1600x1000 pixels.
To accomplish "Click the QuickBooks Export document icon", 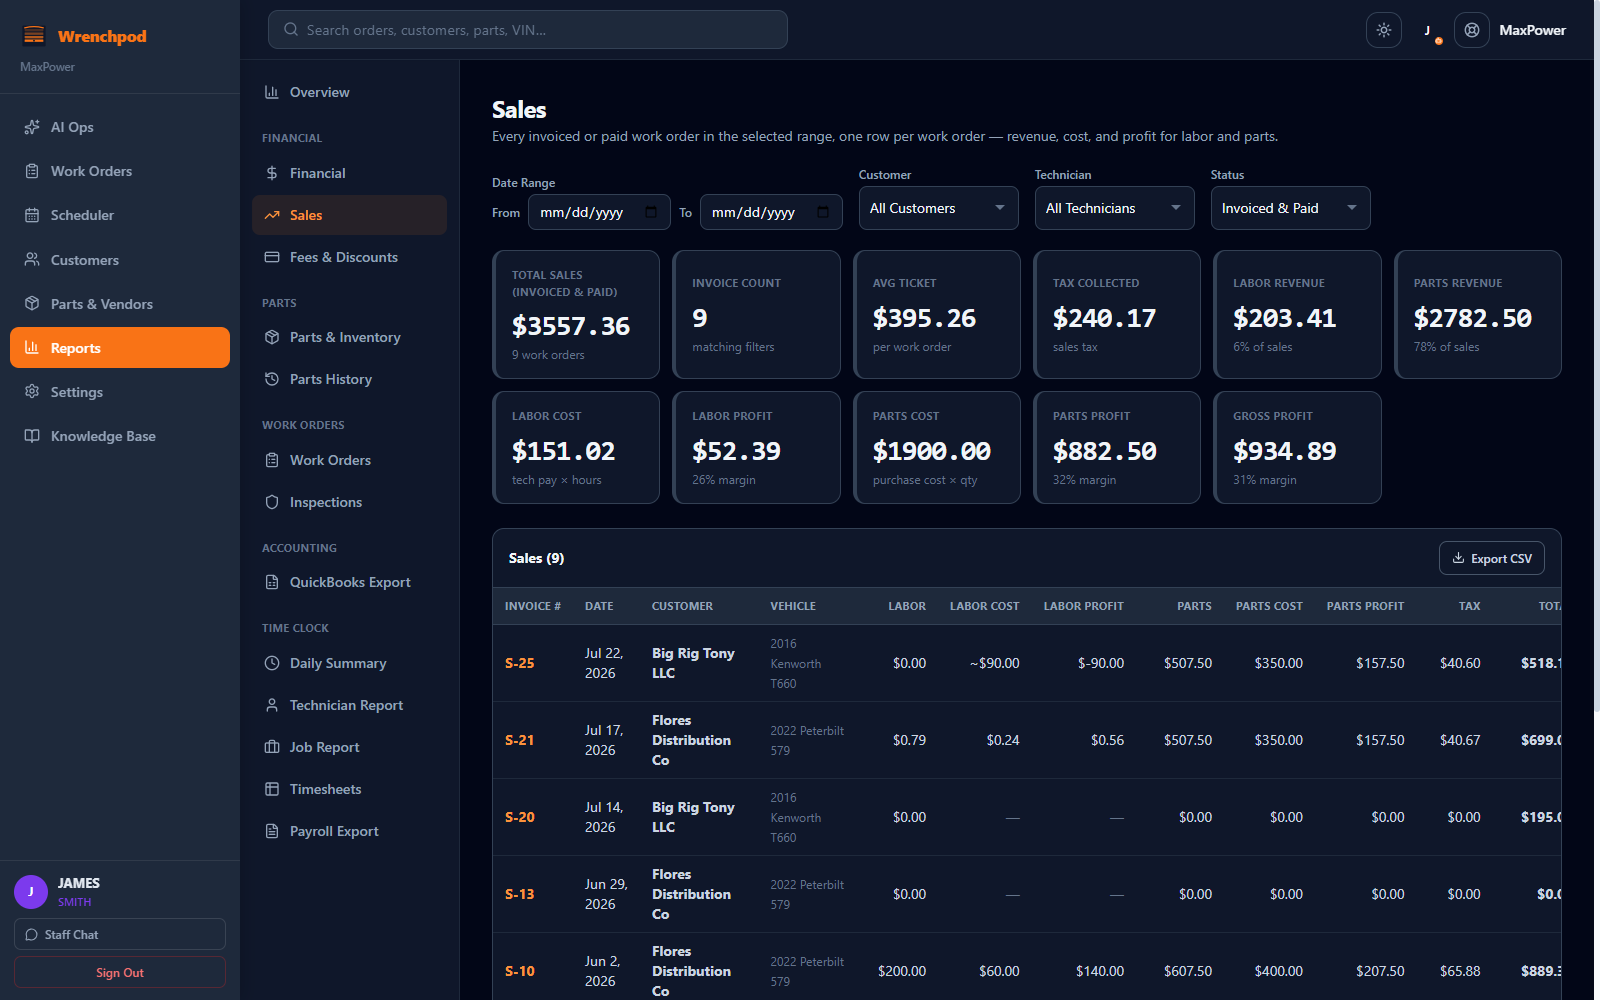I will pos(272,582).
